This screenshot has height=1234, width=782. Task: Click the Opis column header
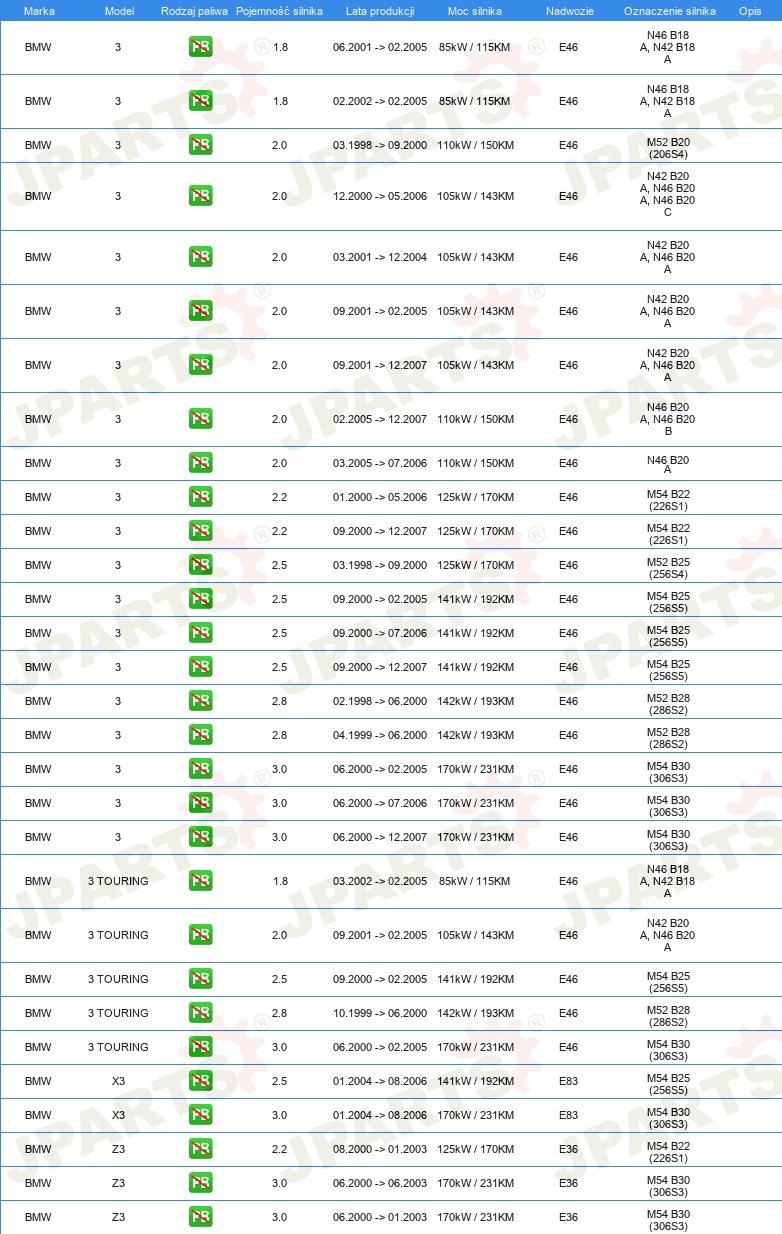coord(750,10)
